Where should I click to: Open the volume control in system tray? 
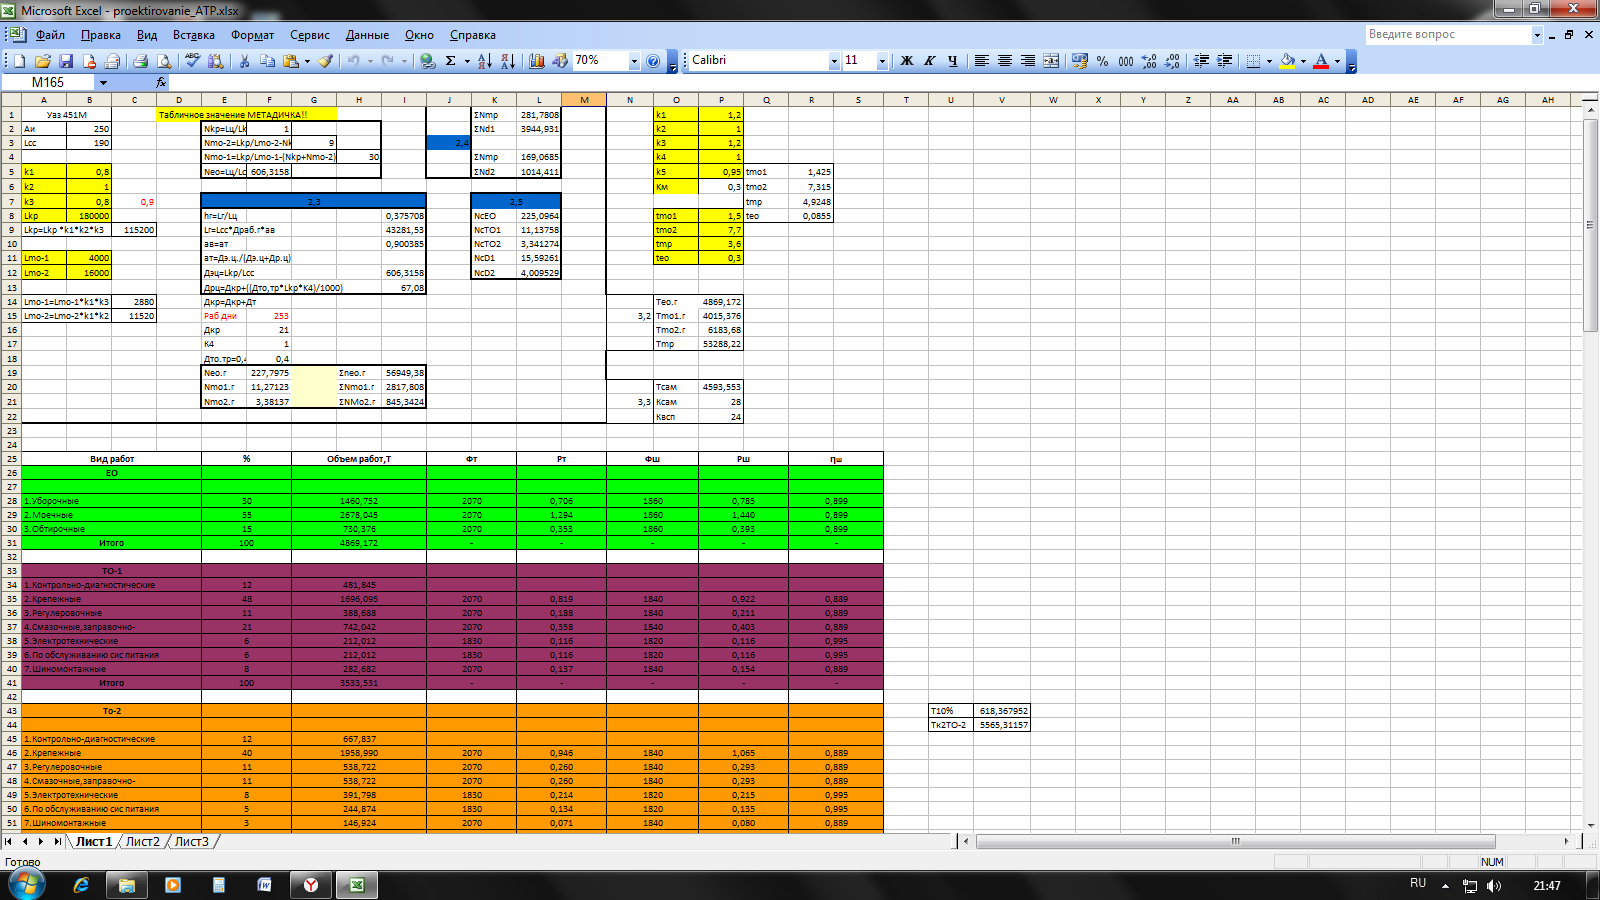[1494, 886]
